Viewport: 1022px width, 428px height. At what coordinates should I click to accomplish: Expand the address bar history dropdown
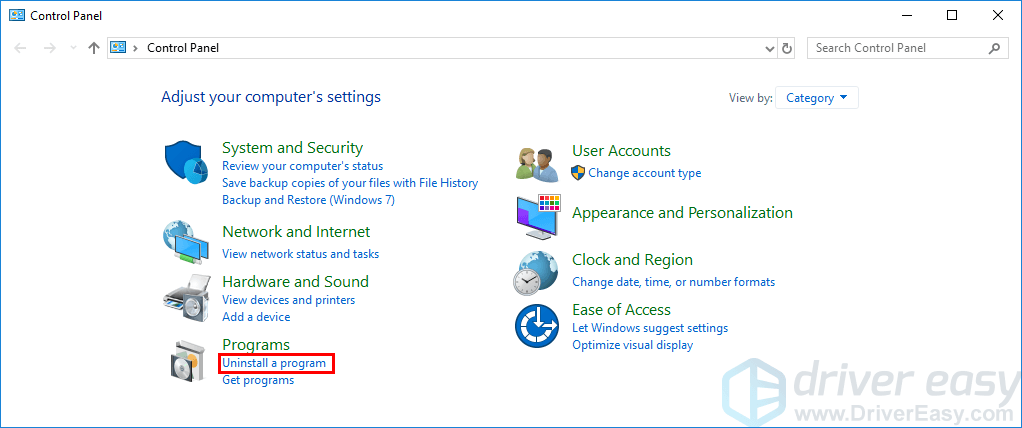tap(769, 48)
